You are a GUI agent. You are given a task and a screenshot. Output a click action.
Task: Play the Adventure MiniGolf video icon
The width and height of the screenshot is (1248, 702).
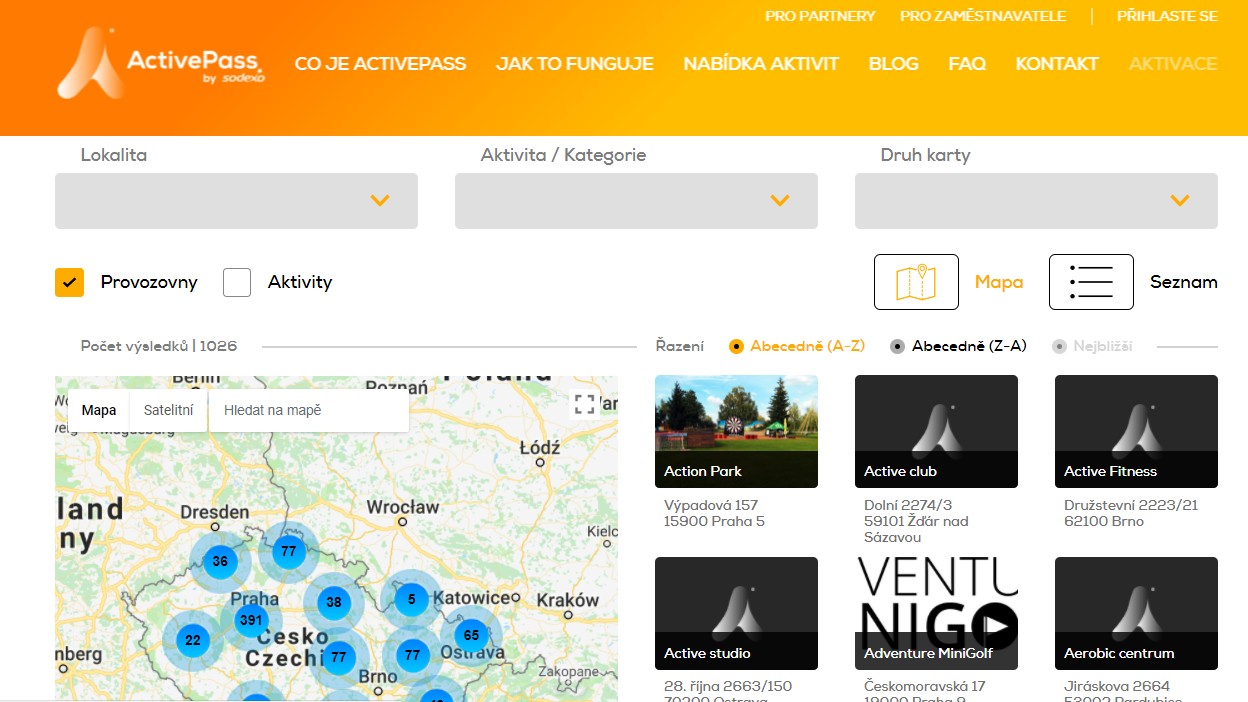point(998,627)
